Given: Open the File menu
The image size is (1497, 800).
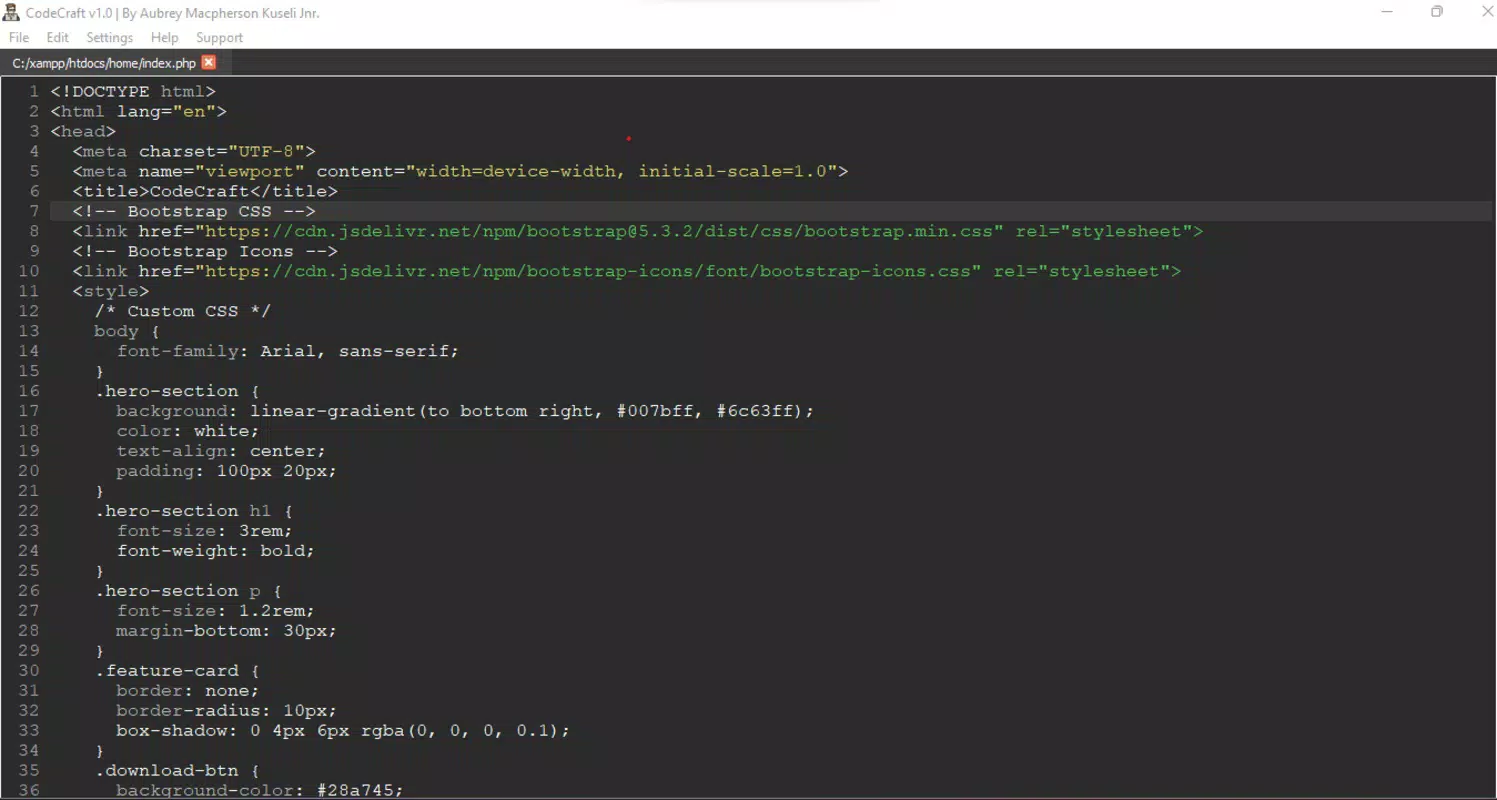Looking at the screenshot, I should click(19, 37).
